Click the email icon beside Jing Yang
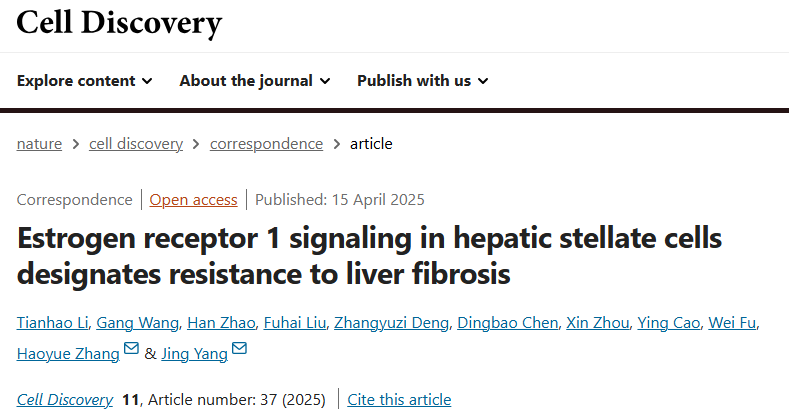The width and height of the screenshot is (789, 416). tap(240, 348)
